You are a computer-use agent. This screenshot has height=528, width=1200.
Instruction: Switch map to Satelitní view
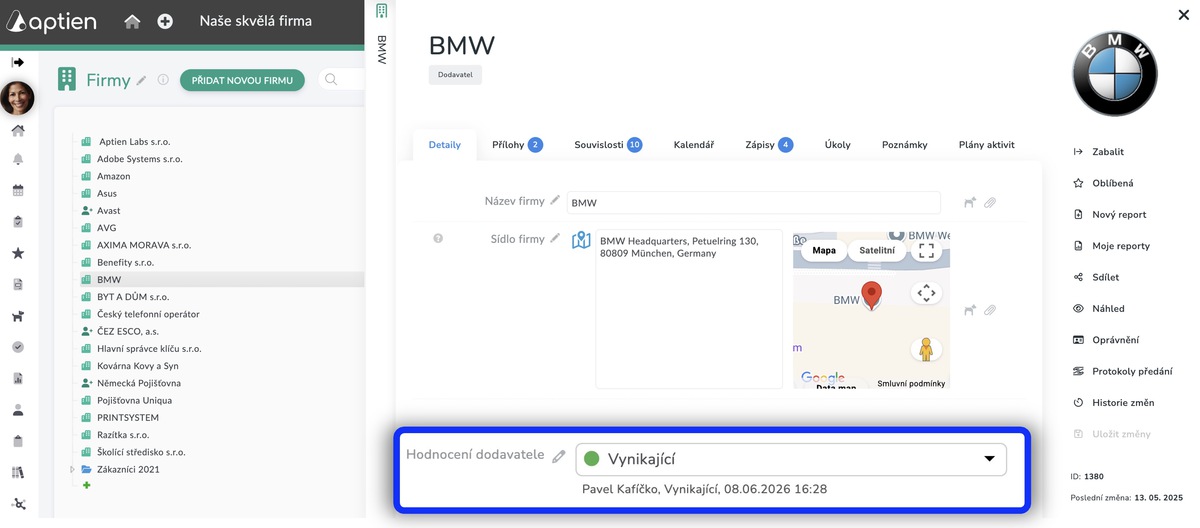(877, 251)
